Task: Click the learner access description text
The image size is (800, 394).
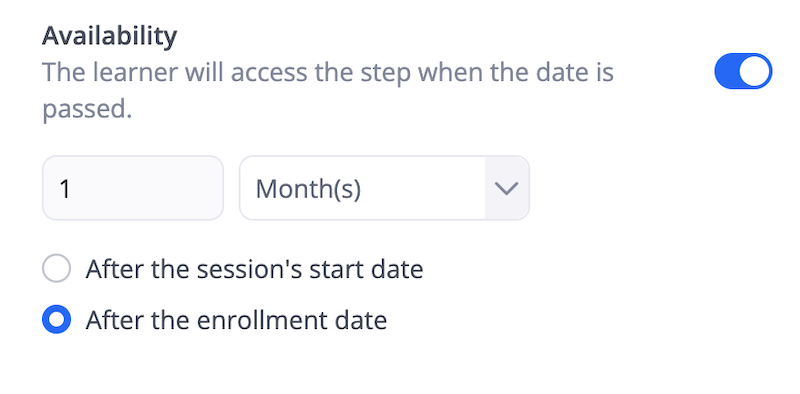Action: click(328, 91)
